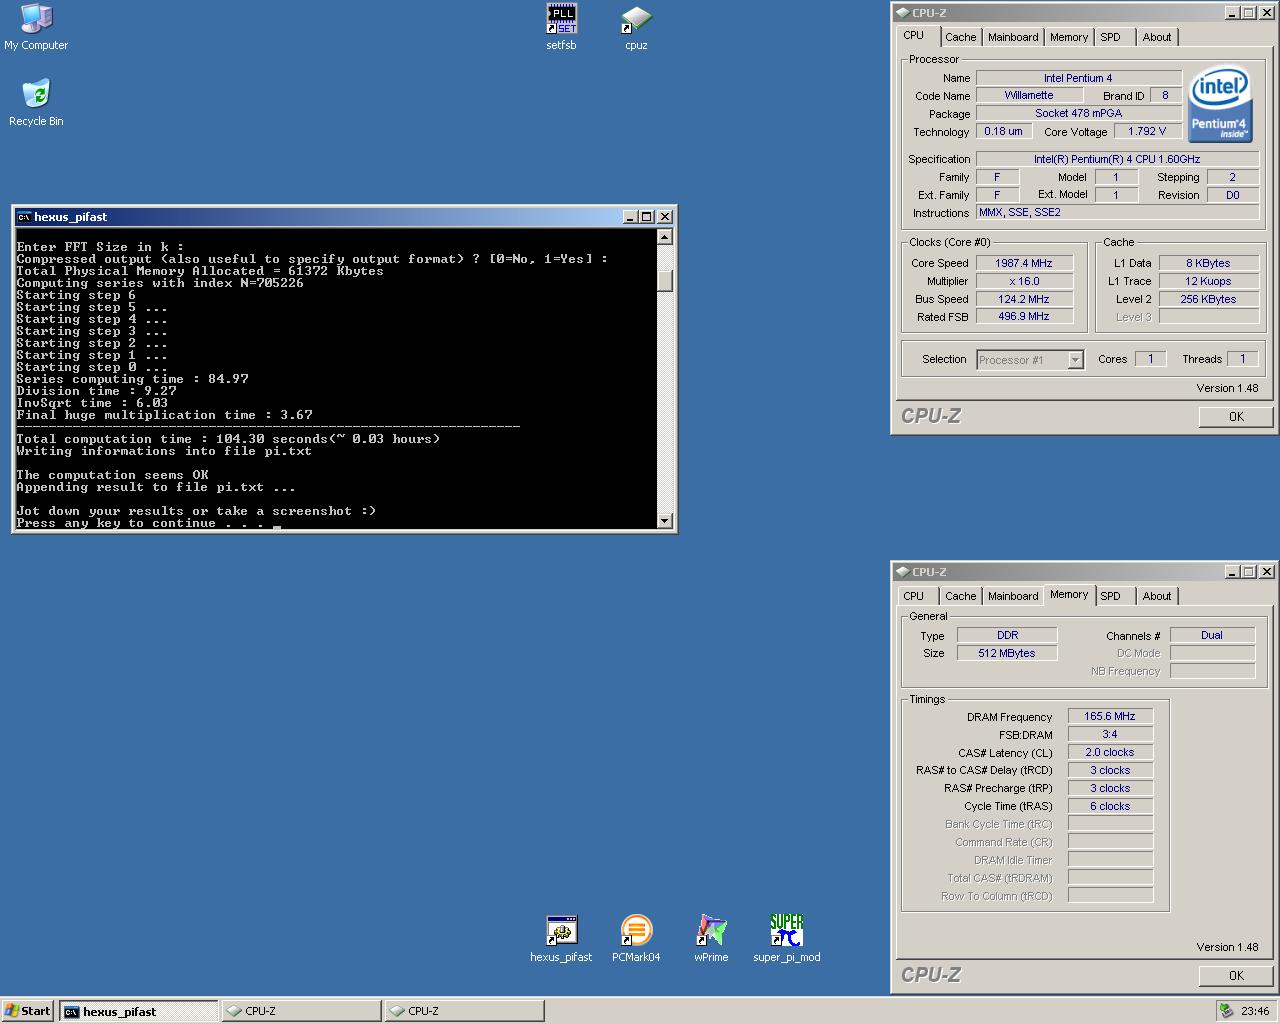Screen dimensions: 1280x1024
Task: Open Cache tab in lower CPU-Z window
Action: coord(961,596)
